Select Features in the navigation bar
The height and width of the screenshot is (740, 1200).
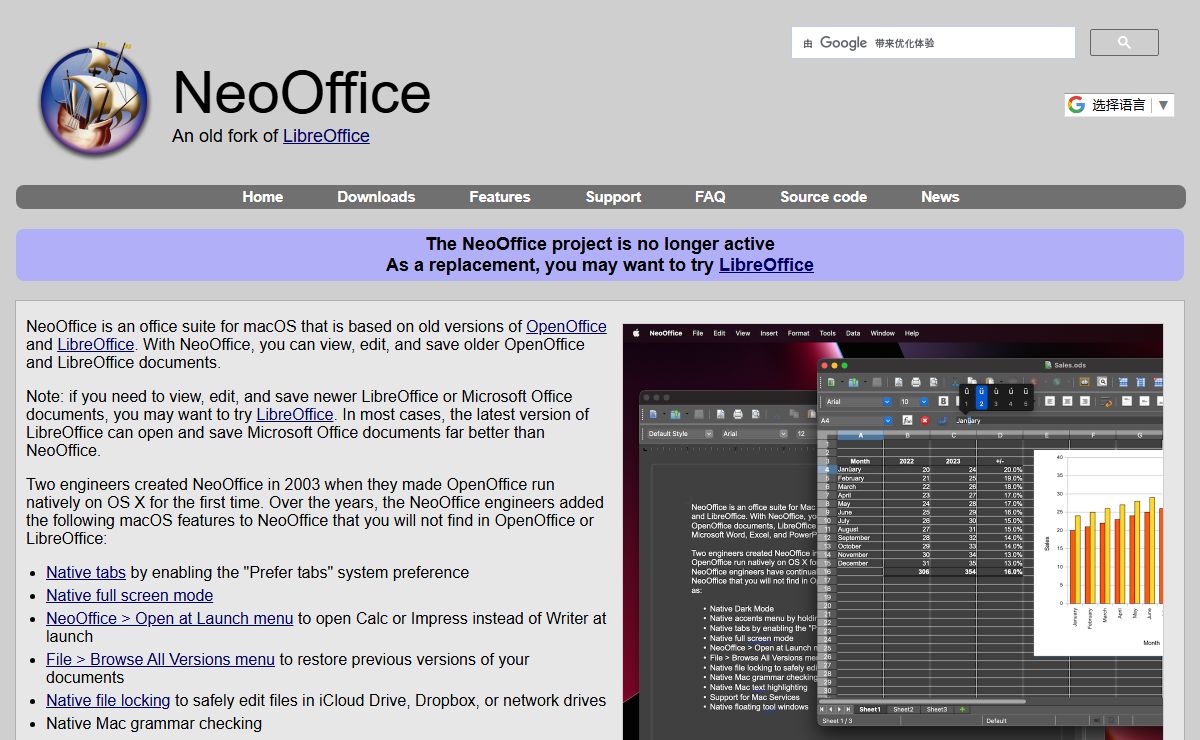click(x=499, y=197)
